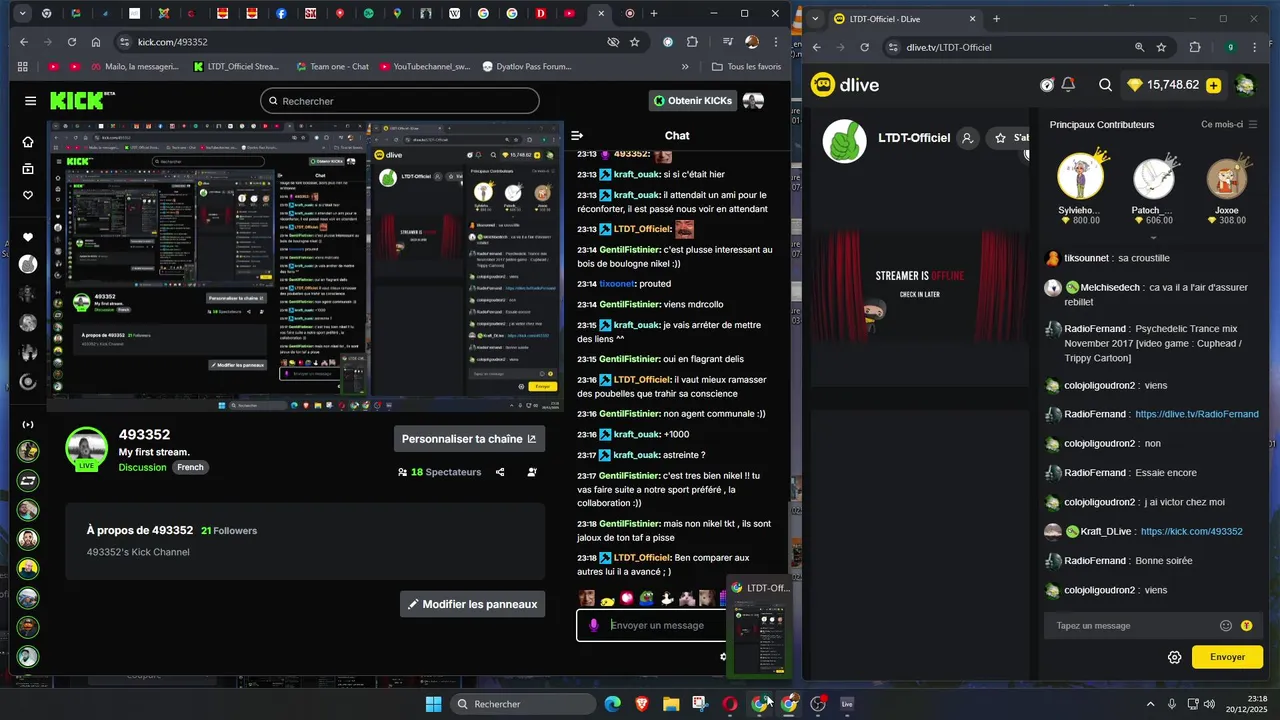
Task: Click the Discussion category link
Action: coord(142,467)
